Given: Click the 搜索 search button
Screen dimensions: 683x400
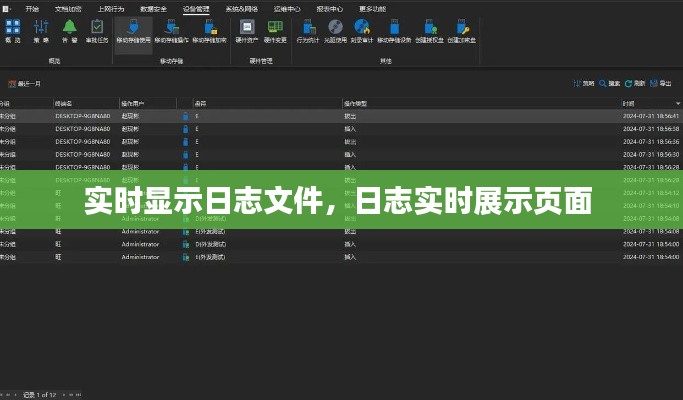Looking at the screenshot, I should (x=609, y=84).
